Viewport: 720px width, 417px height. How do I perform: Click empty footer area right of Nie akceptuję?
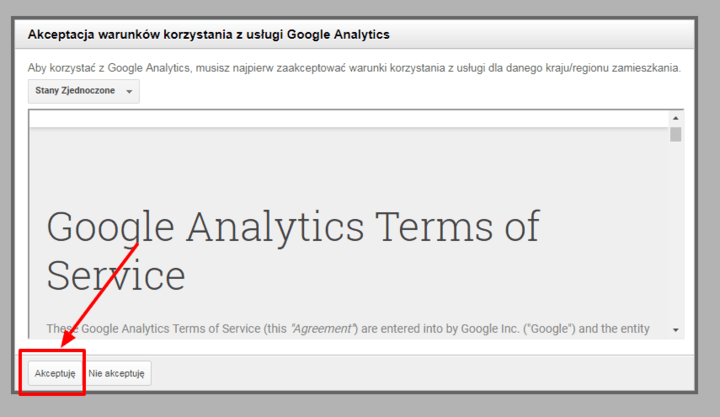tap(420, 373)
